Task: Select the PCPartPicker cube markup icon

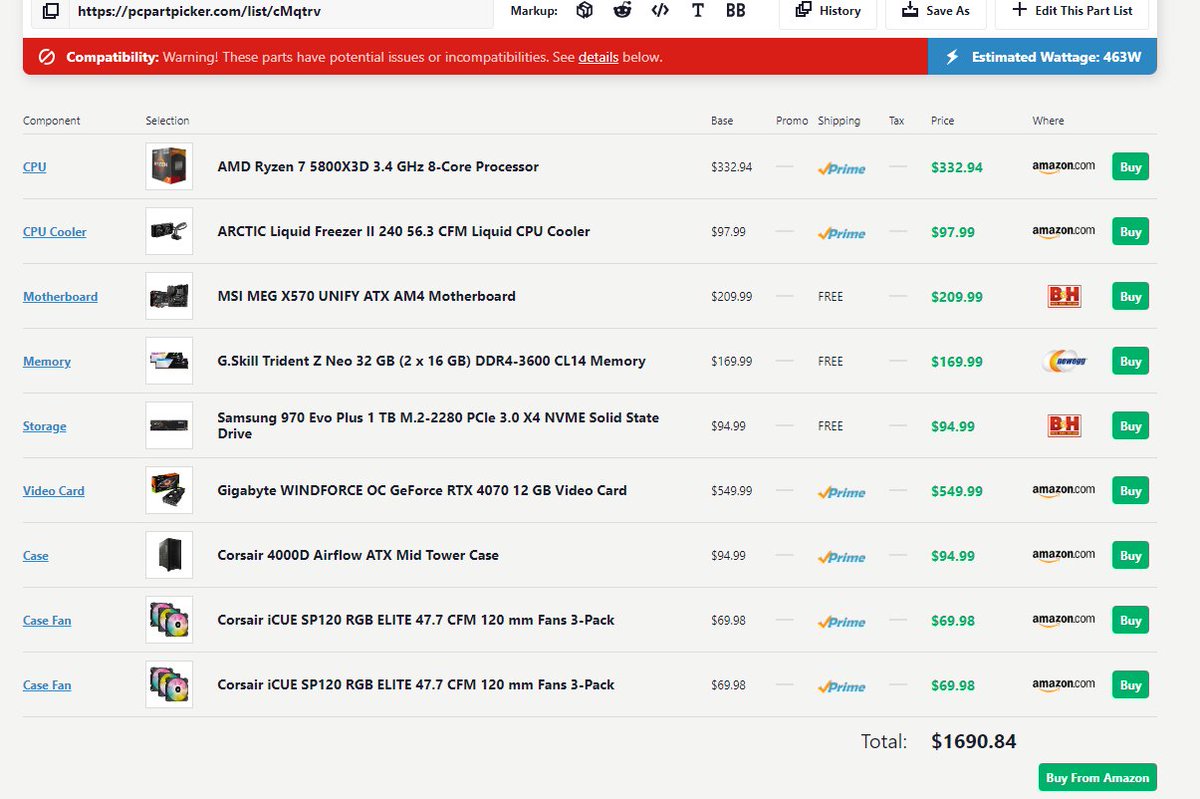Action: (584, 10)
